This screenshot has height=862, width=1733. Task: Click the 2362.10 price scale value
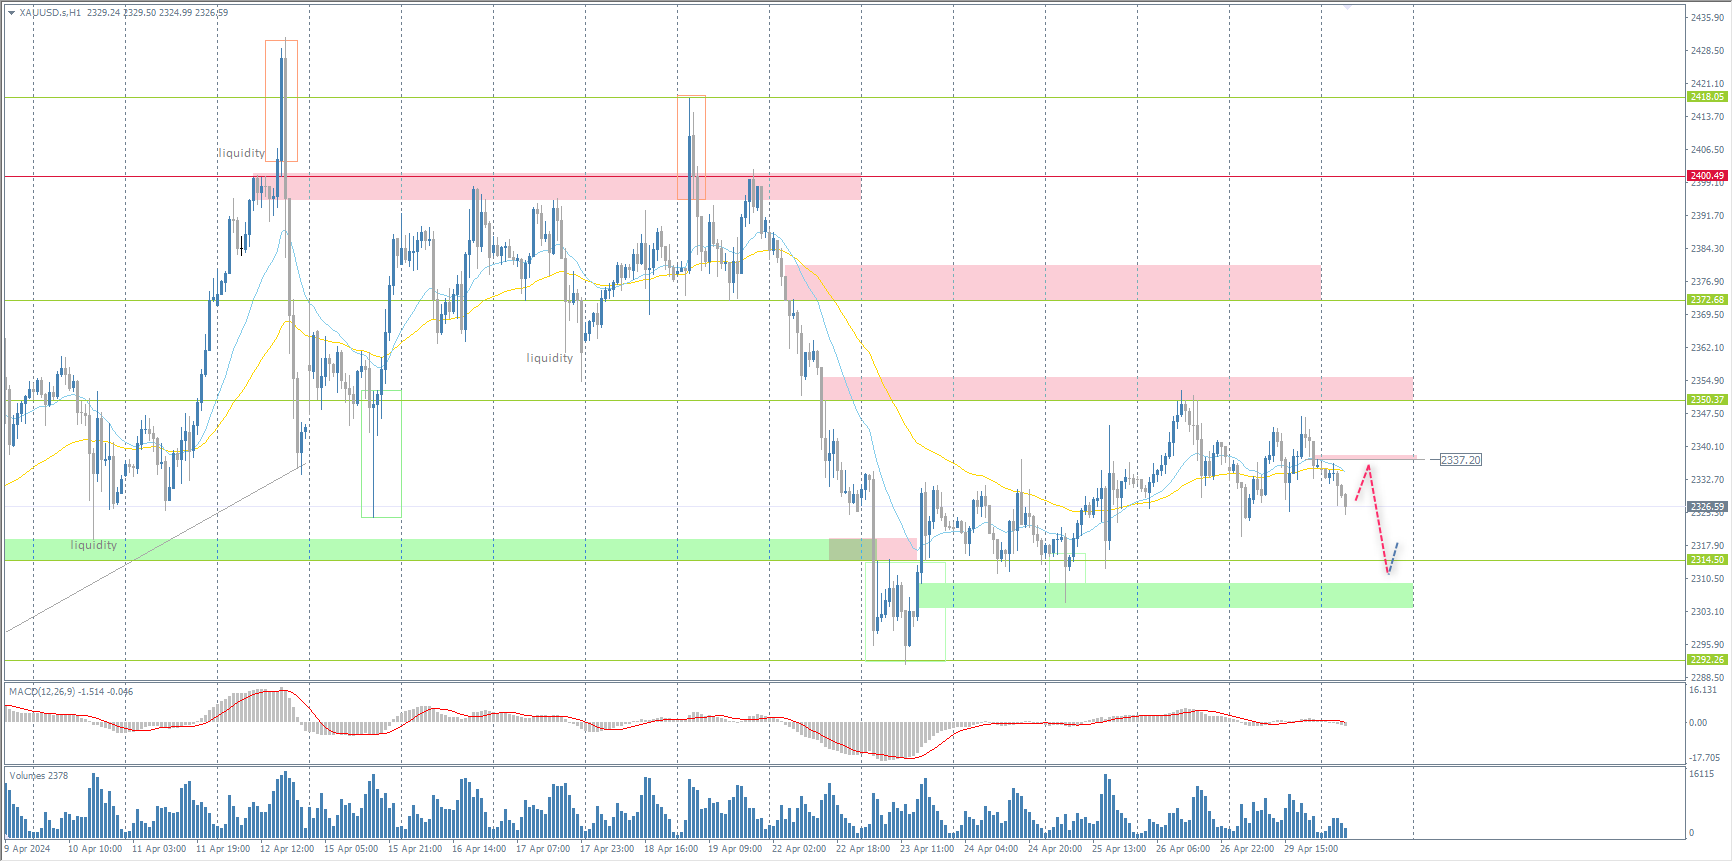click(x=1707, y=348)
